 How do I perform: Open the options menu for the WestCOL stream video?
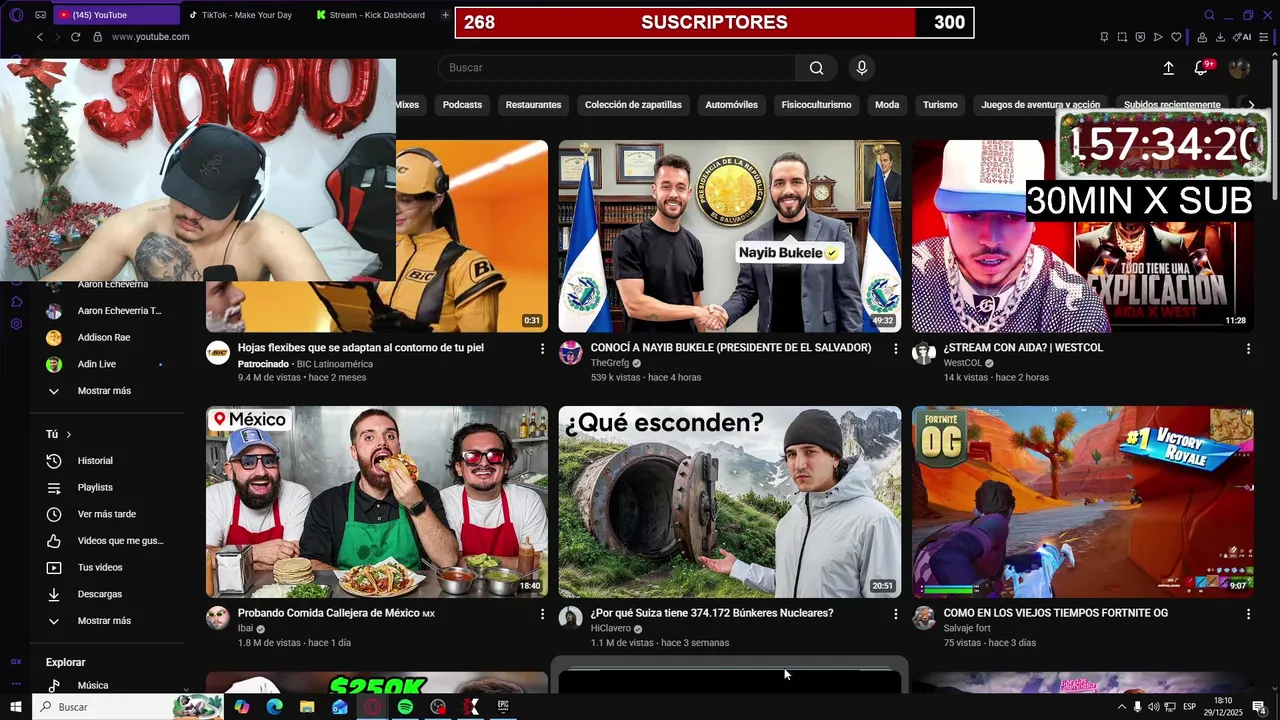(x=1248, y=349)
